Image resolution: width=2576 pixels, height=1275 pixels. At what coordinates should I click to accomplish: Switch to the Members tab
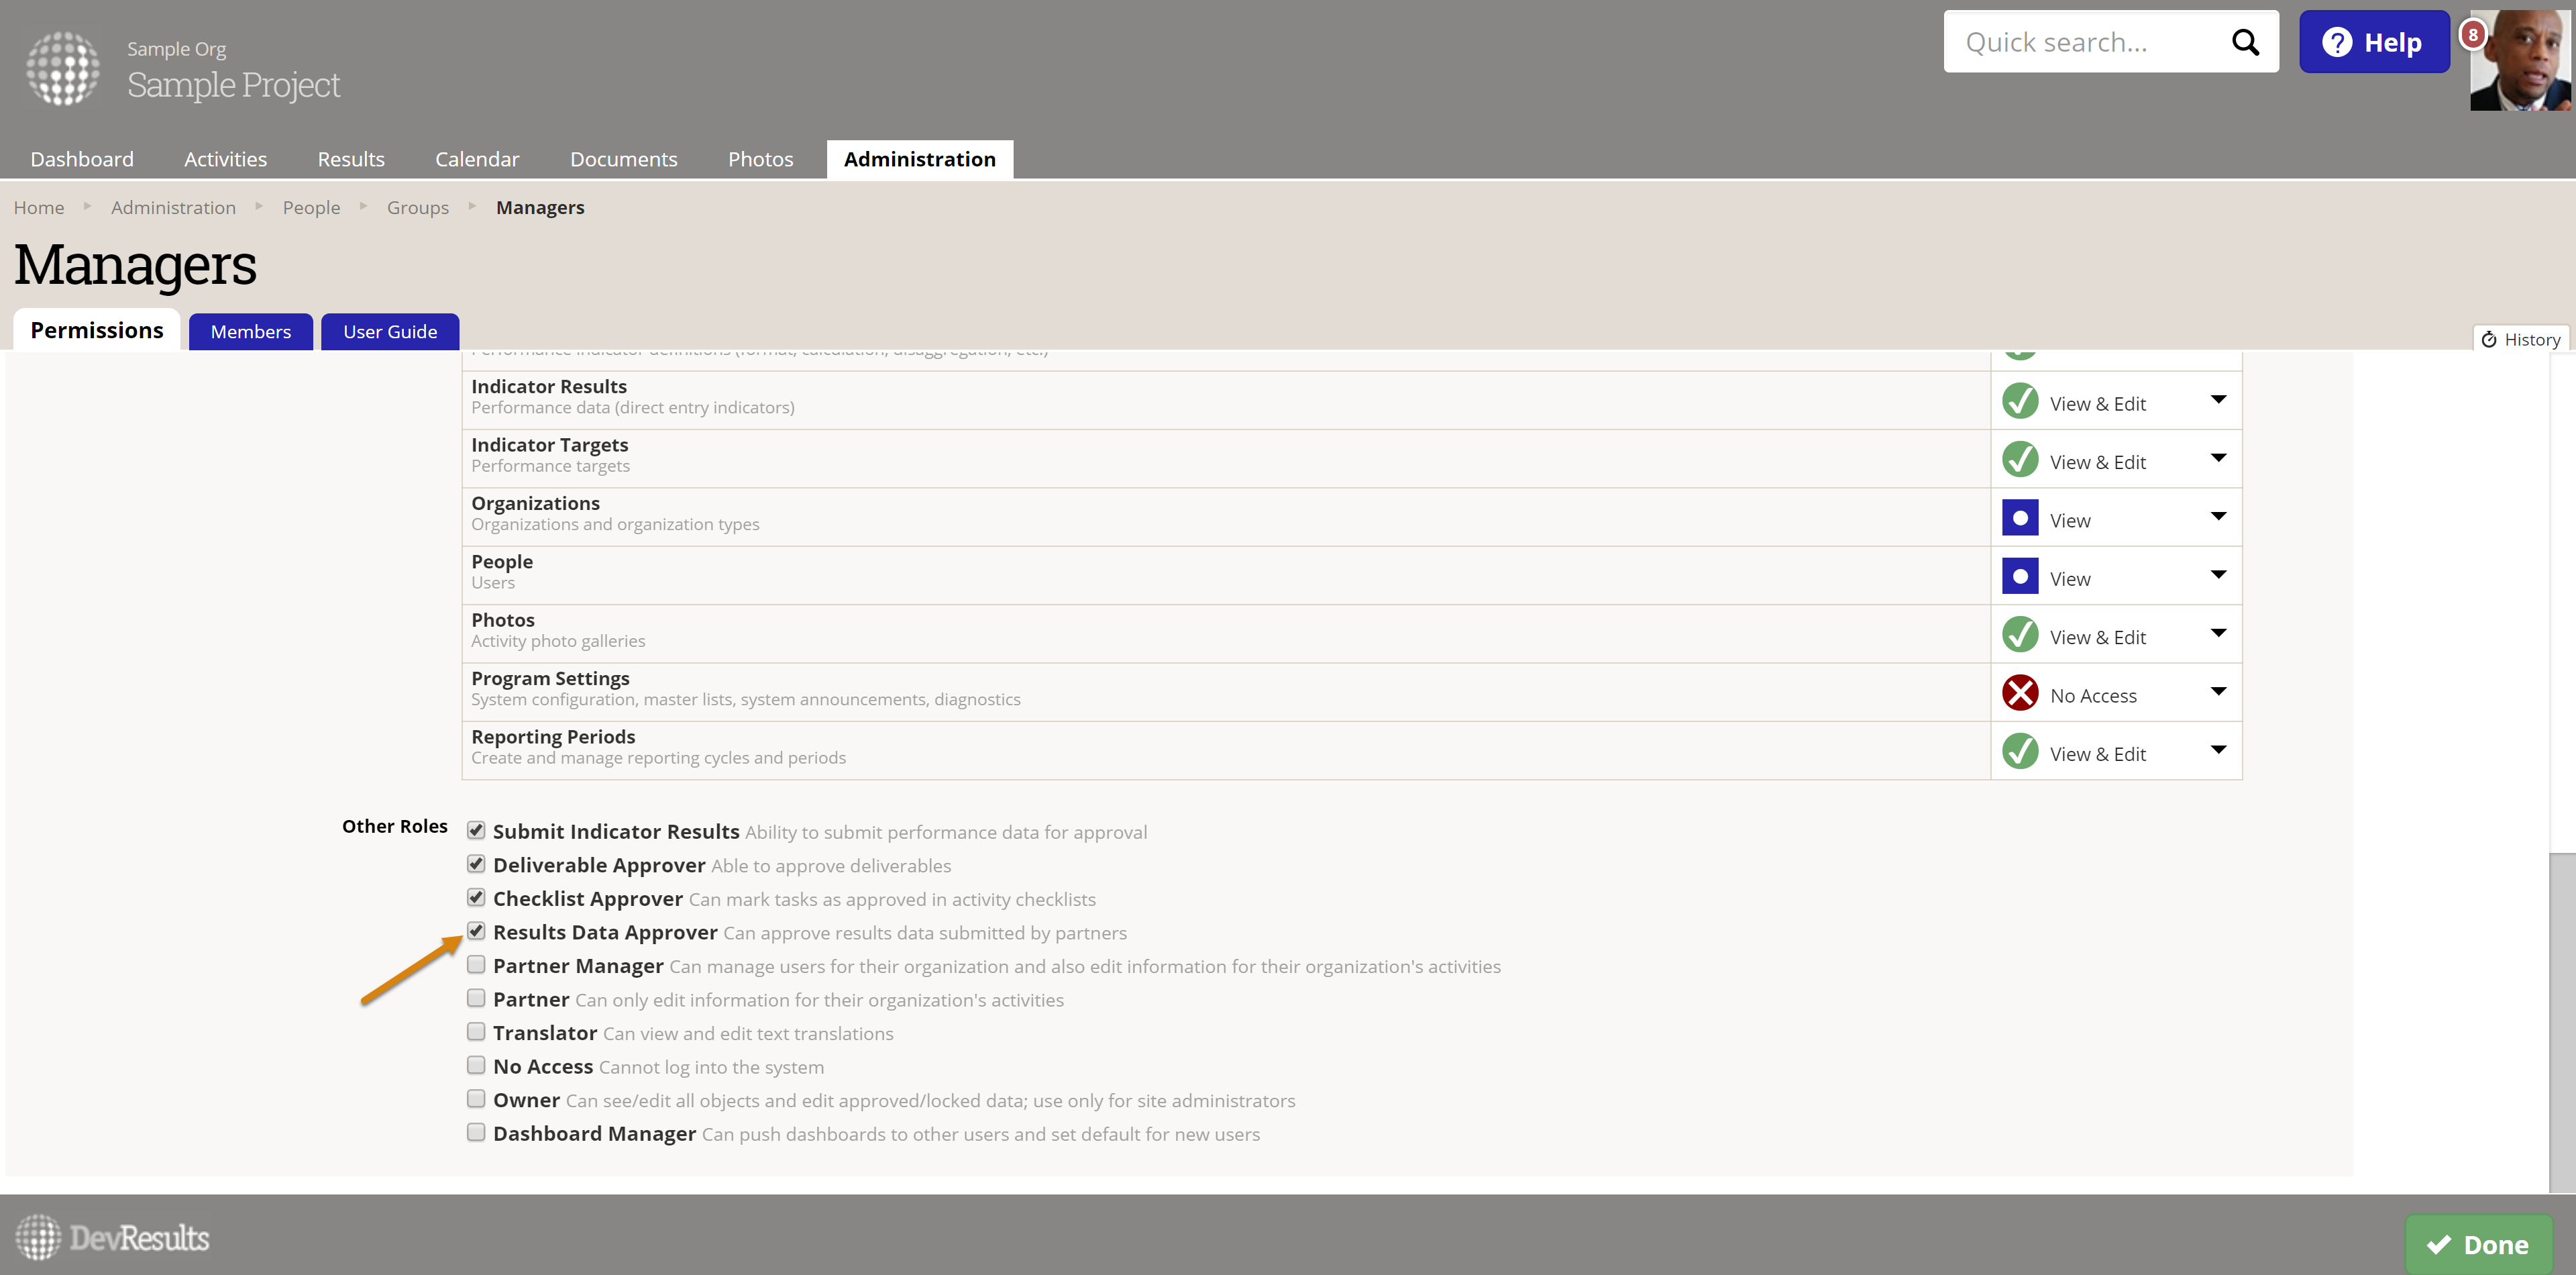250,332
